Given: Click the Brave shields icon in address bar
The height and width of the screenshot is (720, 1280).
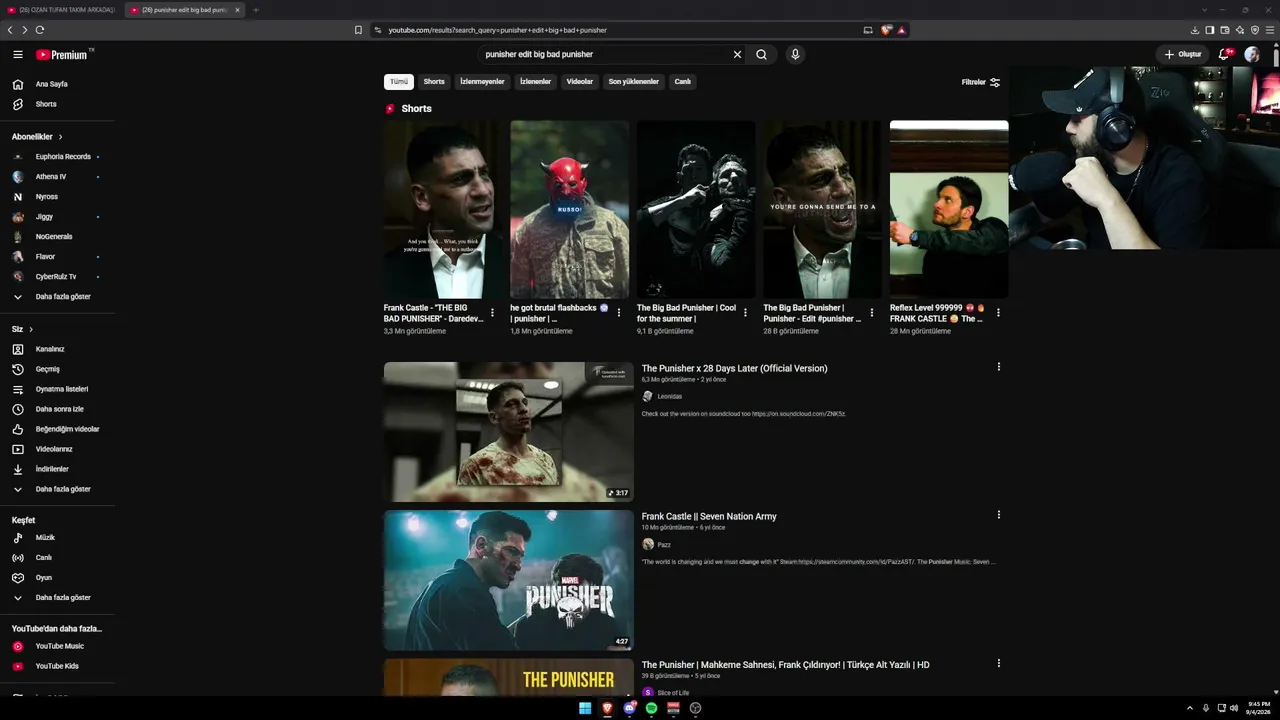Looking at the screenshot, I should (x=886, y=30).
